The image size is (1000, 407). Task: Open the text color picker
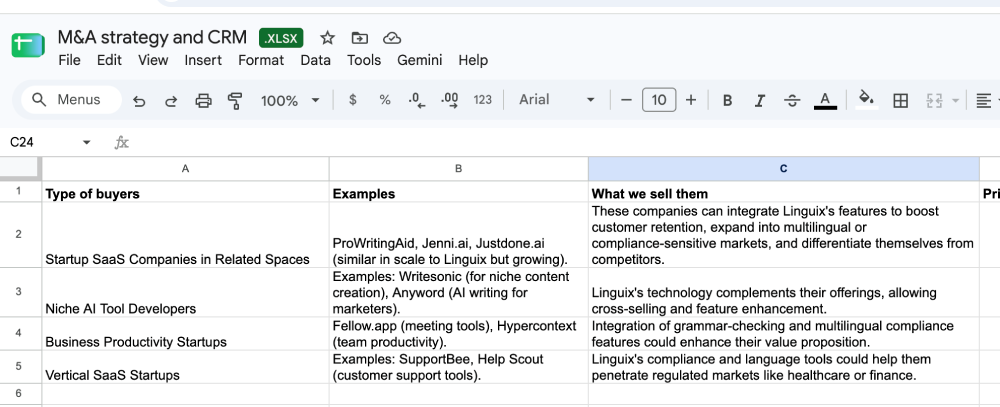click(x=825, y=100)
